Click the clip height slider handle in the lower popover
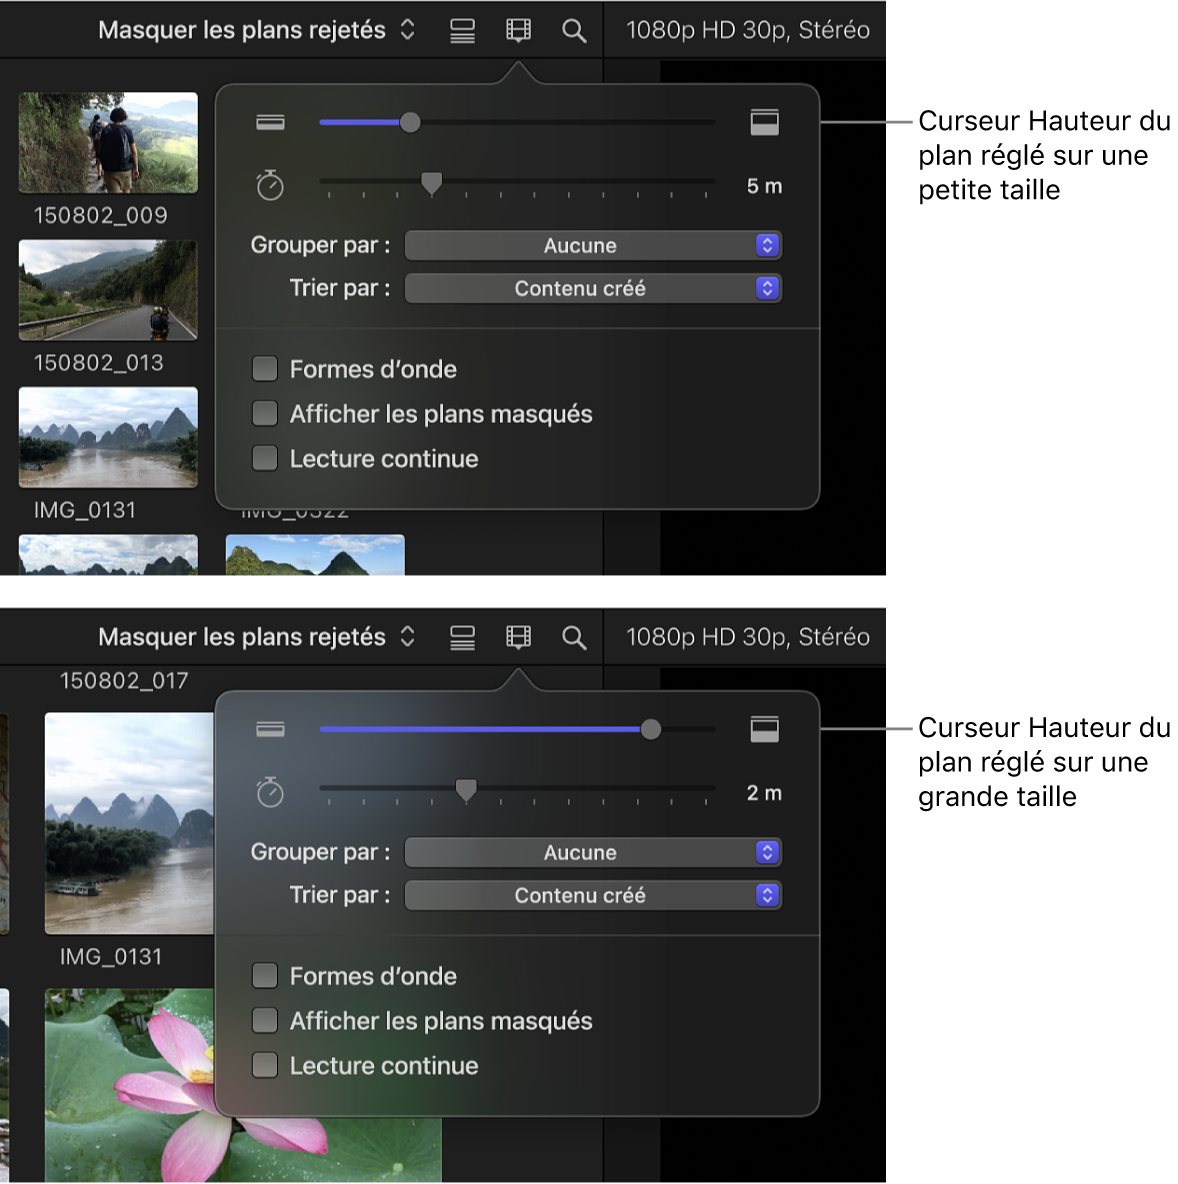 click(651, 730)
